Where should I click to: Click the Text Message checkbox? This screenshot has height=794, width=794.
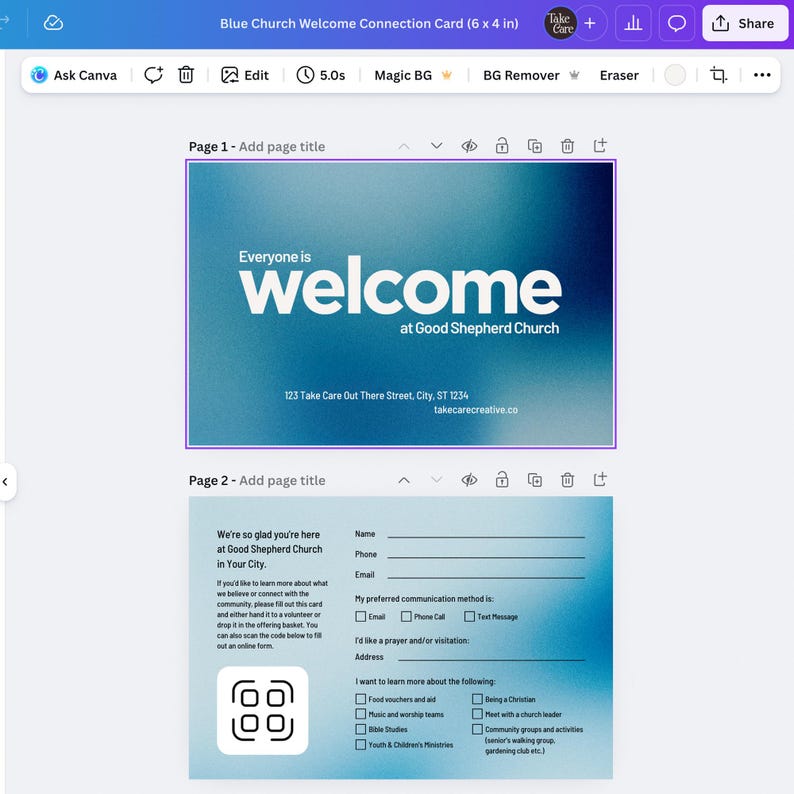[469, 616]
